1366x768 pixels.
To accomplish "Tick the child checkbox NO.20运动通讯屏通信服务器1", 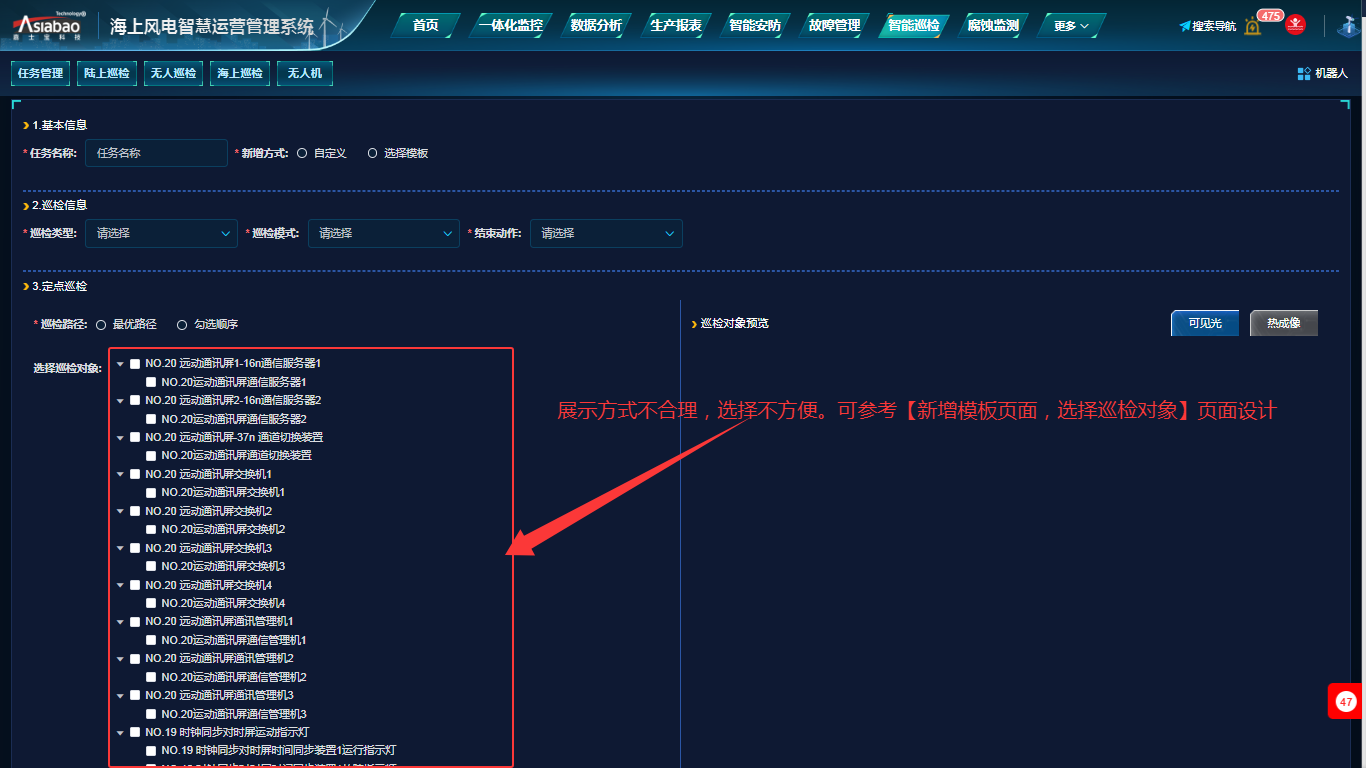I will pos(151,382).
